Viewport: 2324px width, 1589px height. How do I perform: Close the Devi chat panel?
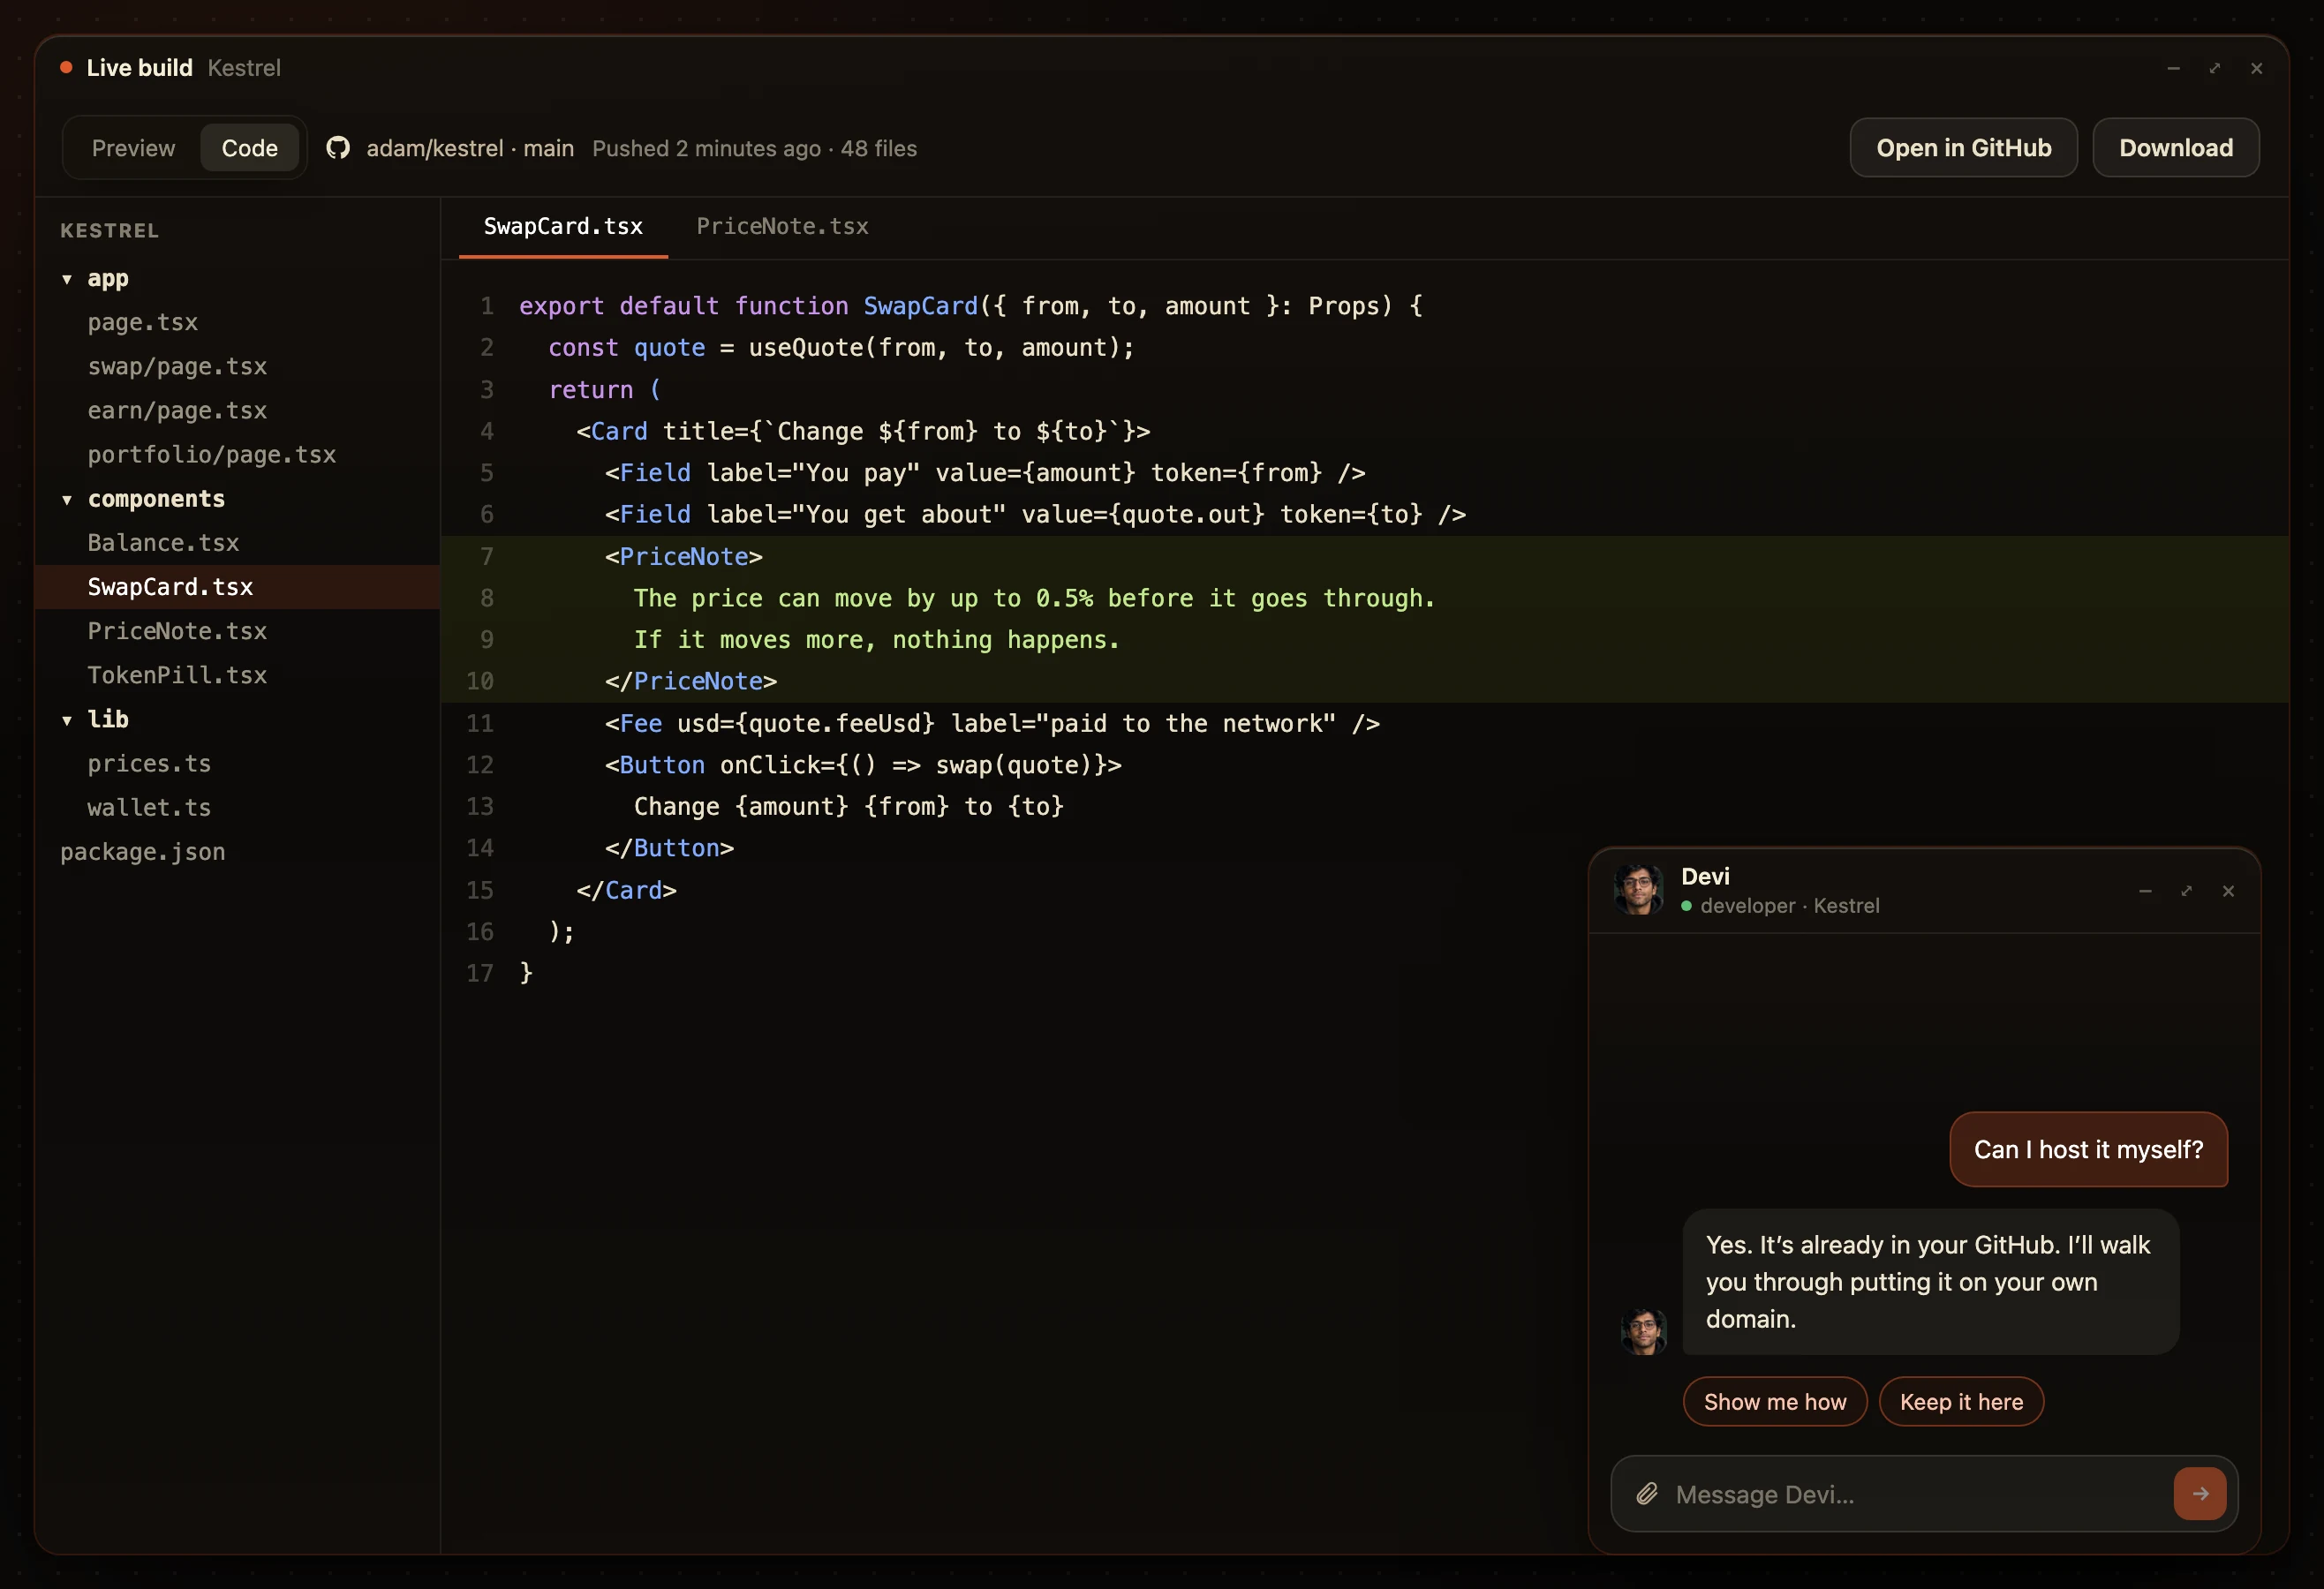2228,891
